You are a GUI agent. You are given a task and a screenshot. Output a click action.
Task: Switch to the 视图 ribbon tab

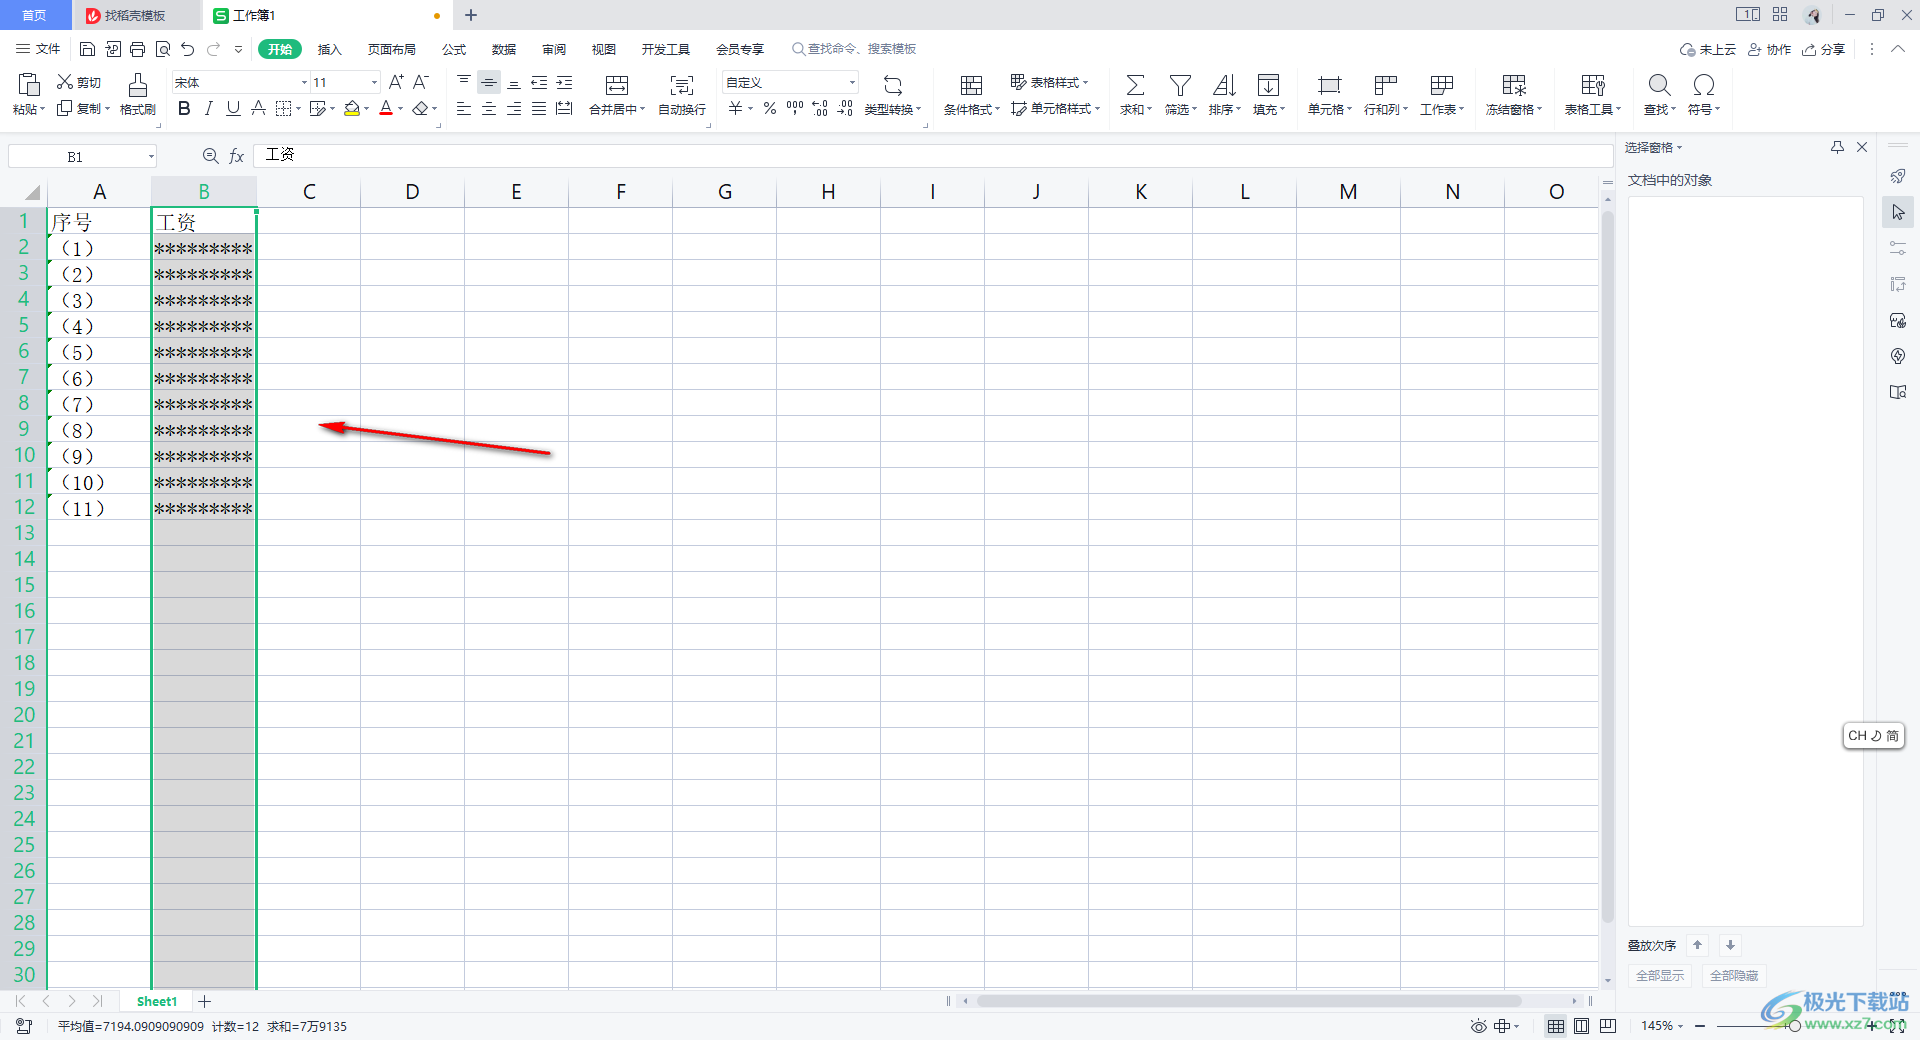coord(604,49)
